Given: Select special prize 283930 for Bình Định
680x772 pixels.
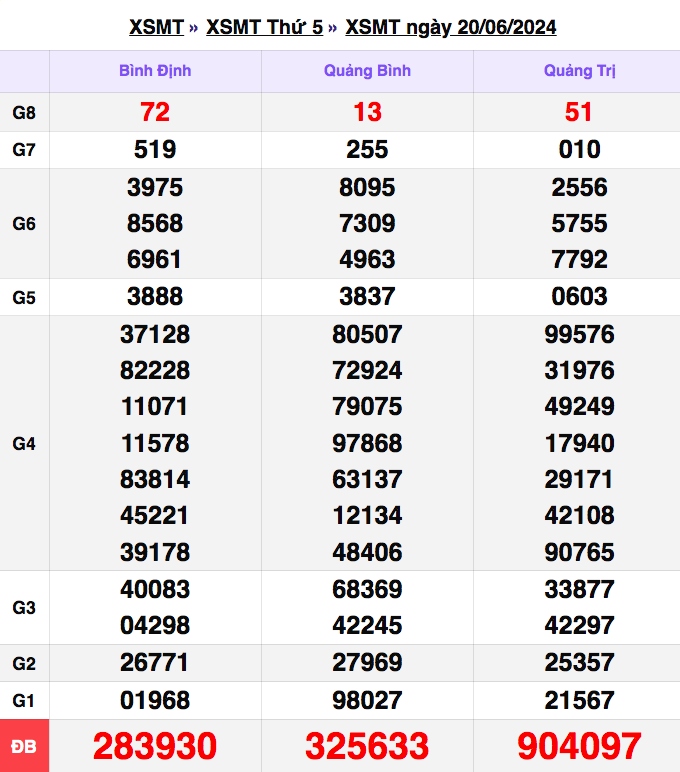Looking at the screenshot, I should point(155,746).
